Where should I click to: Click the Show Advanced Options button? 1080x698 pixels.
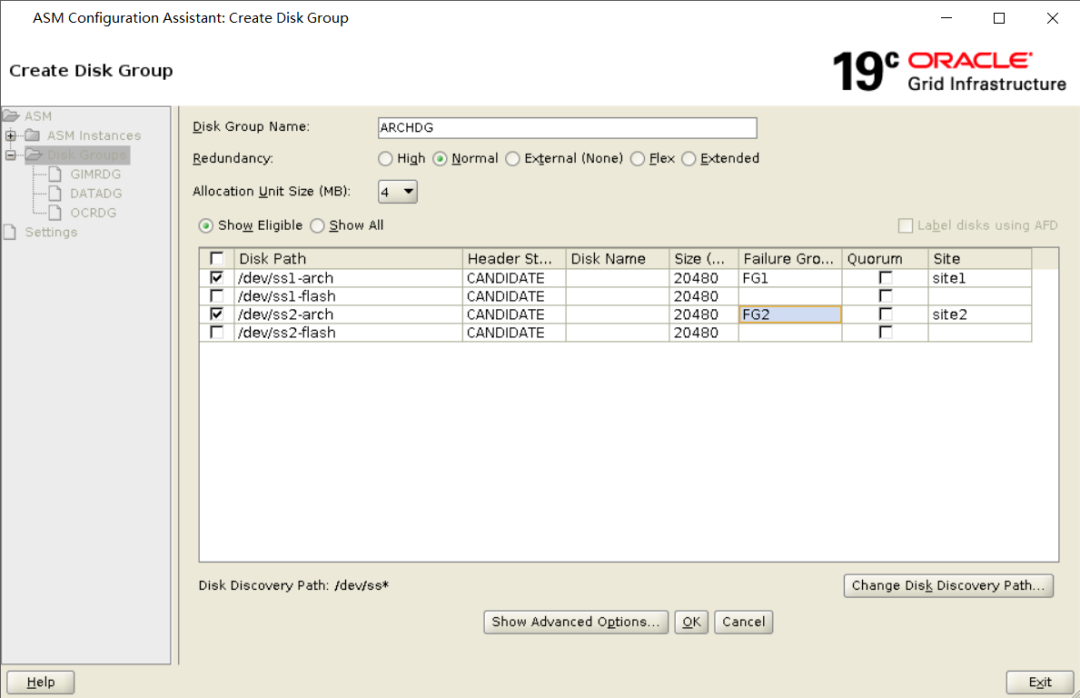[x=576, y=622]
